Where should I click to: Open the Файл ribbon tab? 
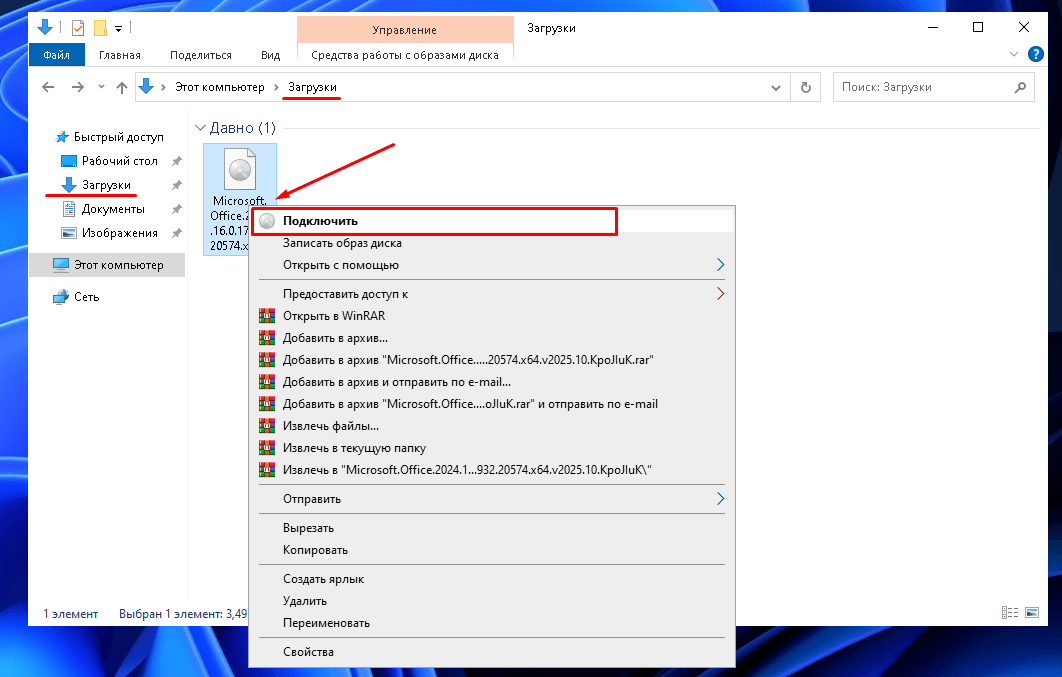tap(57, 55)
